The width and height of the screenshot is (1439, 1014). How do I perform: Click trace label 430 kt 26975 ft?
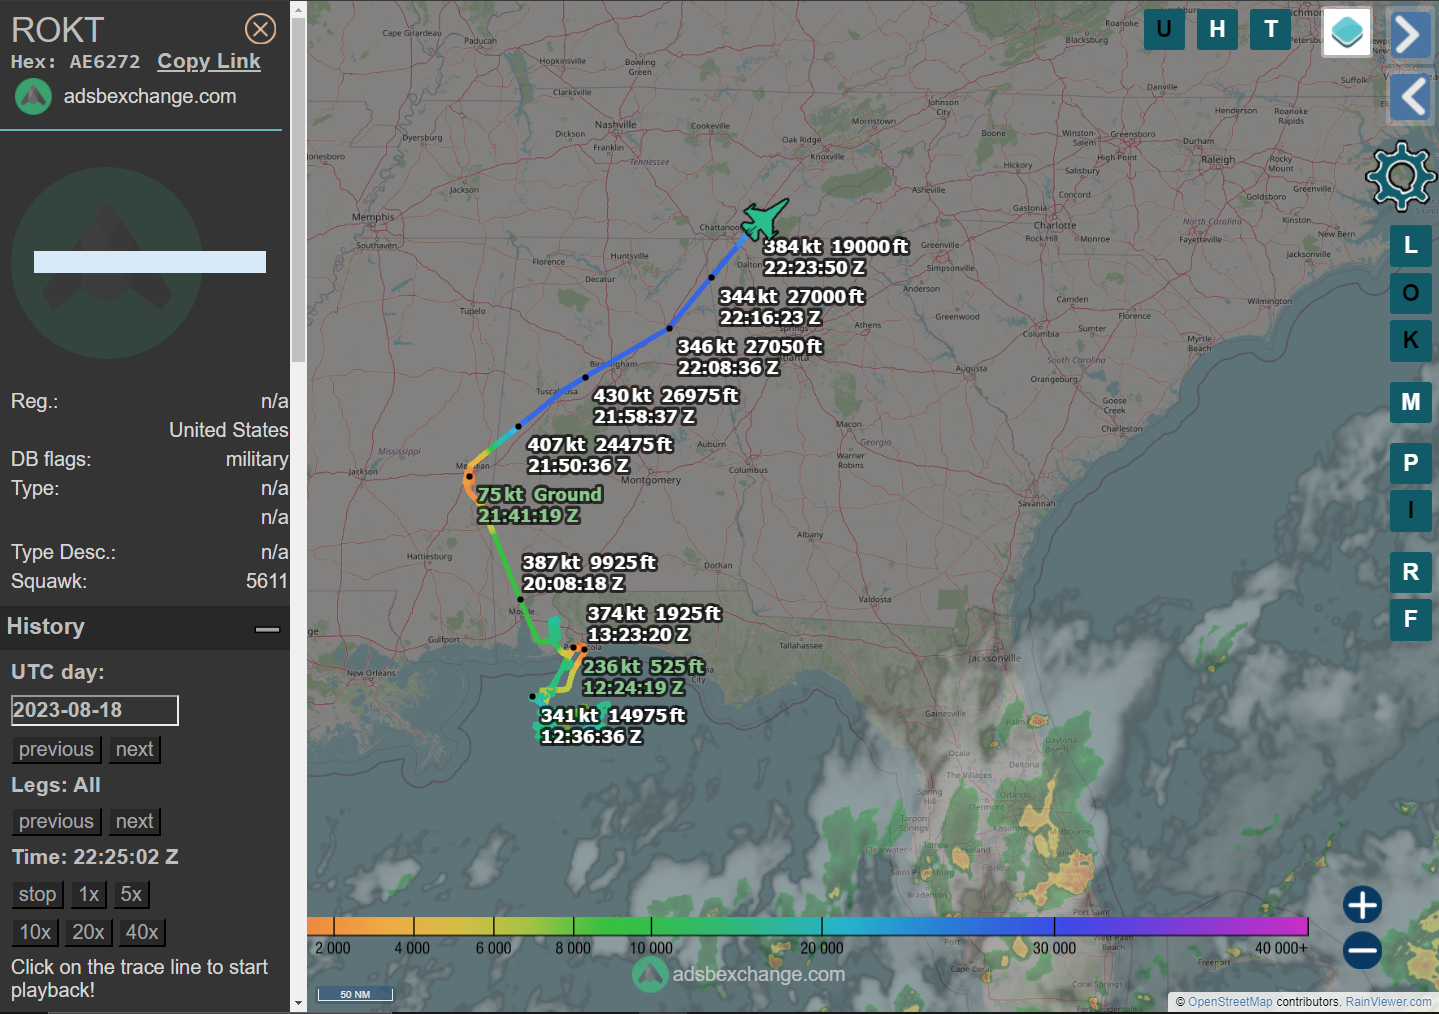[666, 406]
